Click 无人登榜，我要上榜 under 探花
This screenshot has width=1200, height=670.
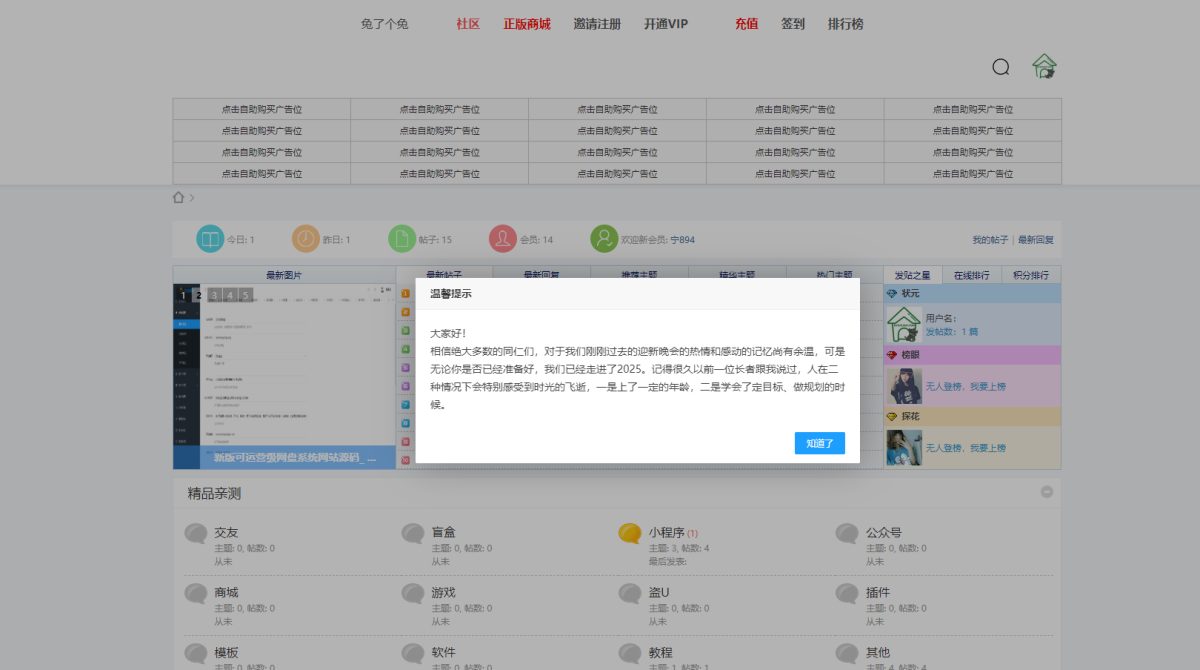pos(965,448)
